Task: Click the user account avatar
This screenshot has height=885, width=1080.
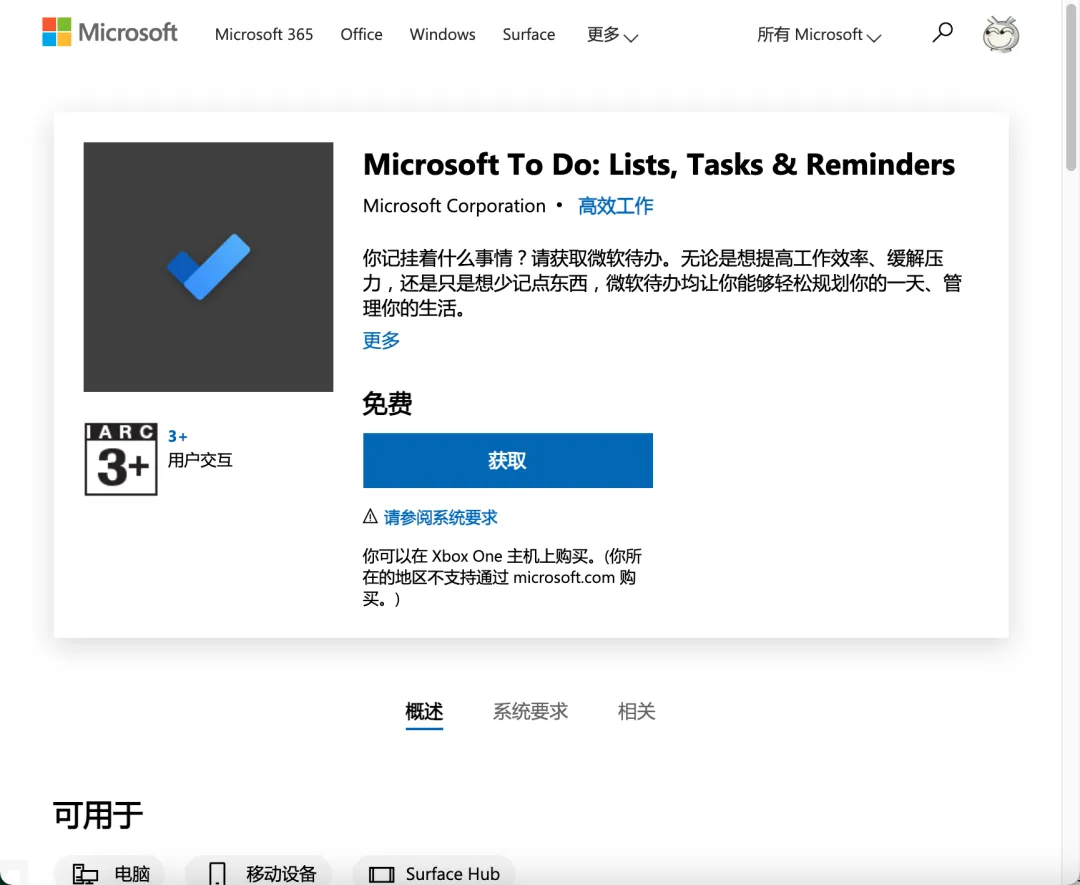Action: [1001, 34]
